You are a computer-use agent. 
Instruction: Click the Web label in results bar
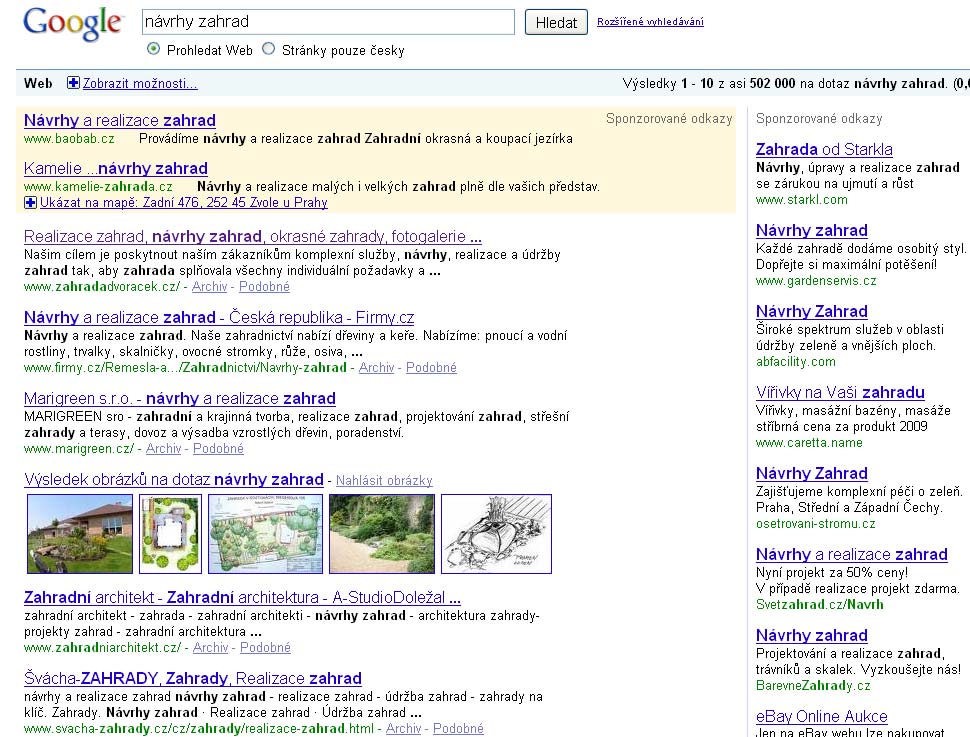point(38,84)
